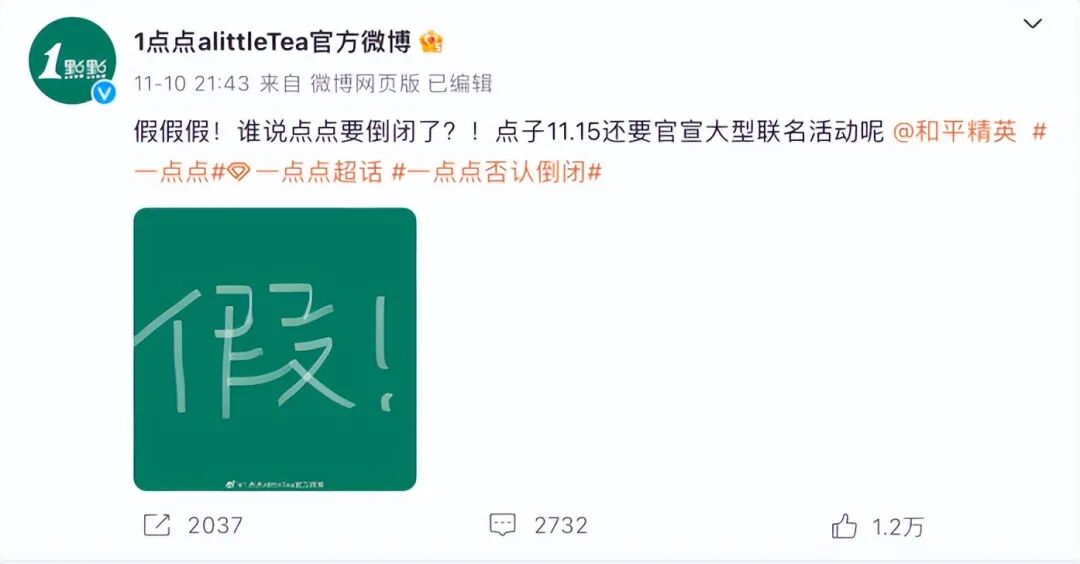1080x564 pixels.
Task: Open the 1点点 green profile avatar
Action: (x=72, y=61)
